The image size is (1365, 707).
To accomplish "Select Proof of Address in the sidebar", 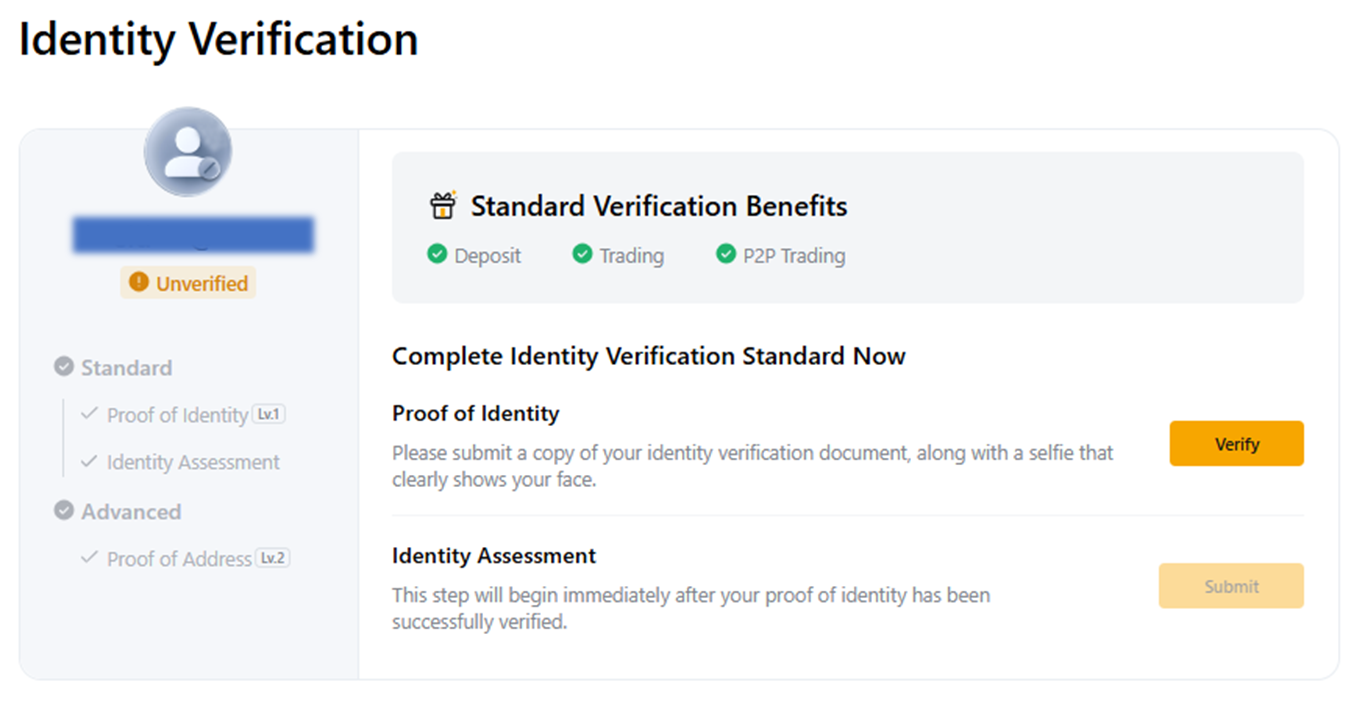I will pyautogui.click(x=179, y=559).
